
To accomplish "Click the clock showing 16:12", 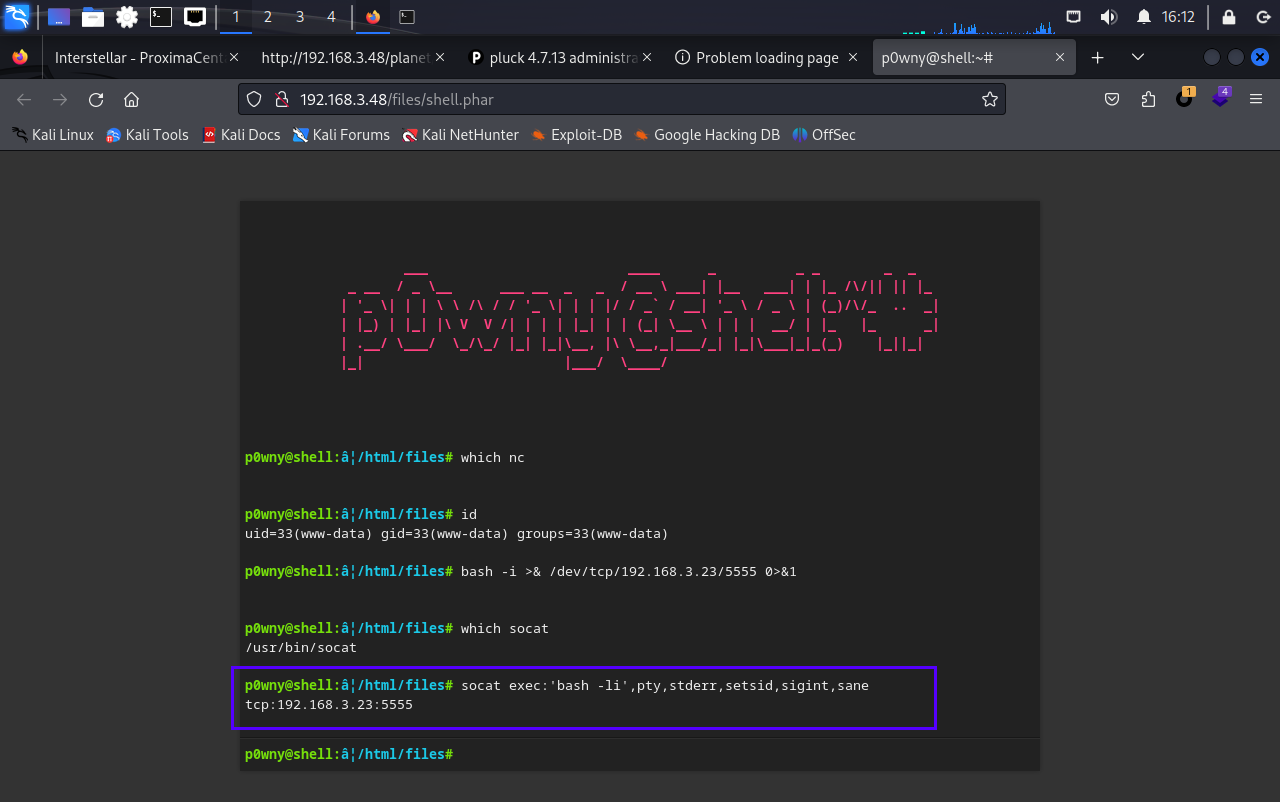I will (1179, 17).
